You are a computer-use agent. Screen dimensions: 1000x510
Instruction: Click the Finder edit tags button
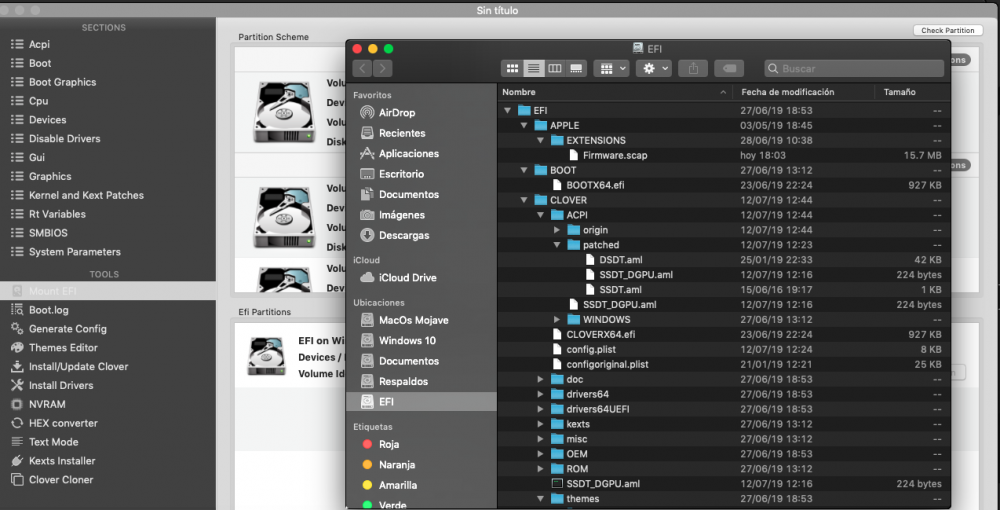[730, 68]
